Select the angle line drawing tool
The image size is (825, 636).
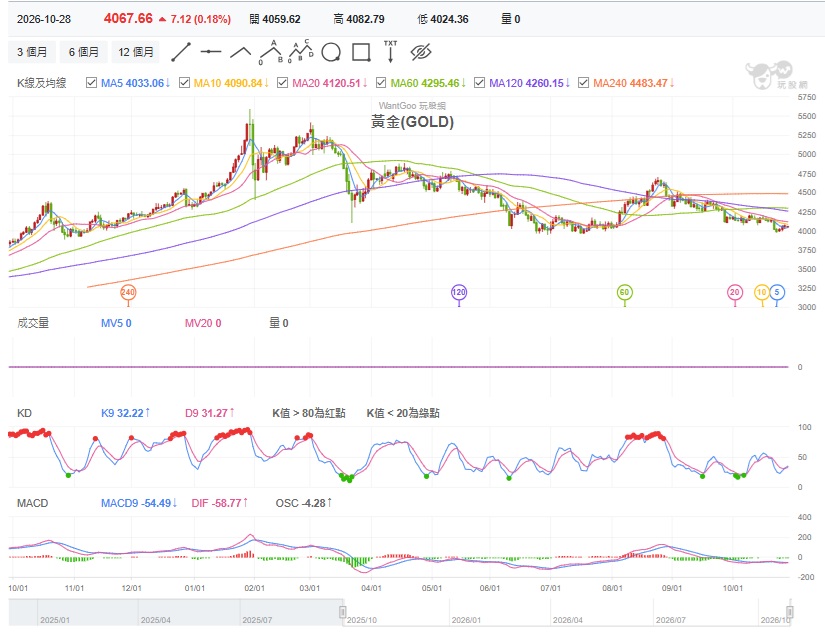[241, 52]
